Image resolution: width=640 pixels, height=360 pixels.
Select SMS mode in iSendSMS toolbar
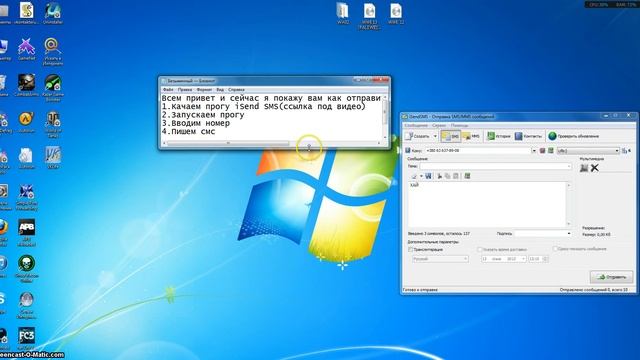451,136
